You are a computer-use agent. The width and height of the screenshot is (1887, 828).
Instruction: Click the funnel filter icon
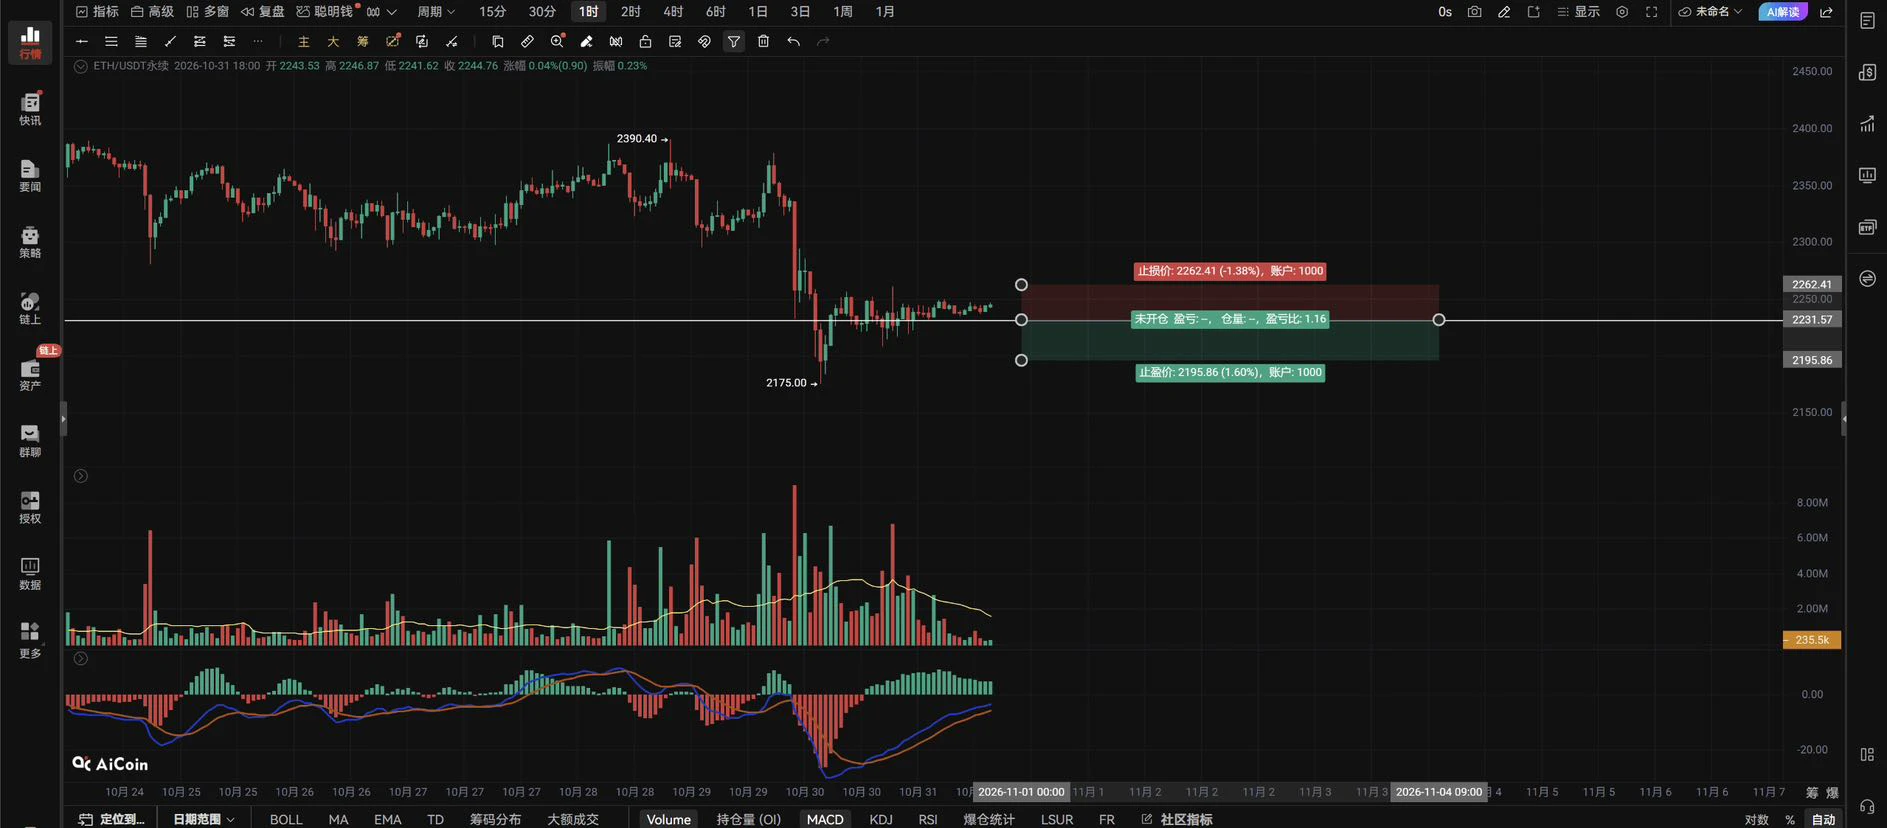734,41
